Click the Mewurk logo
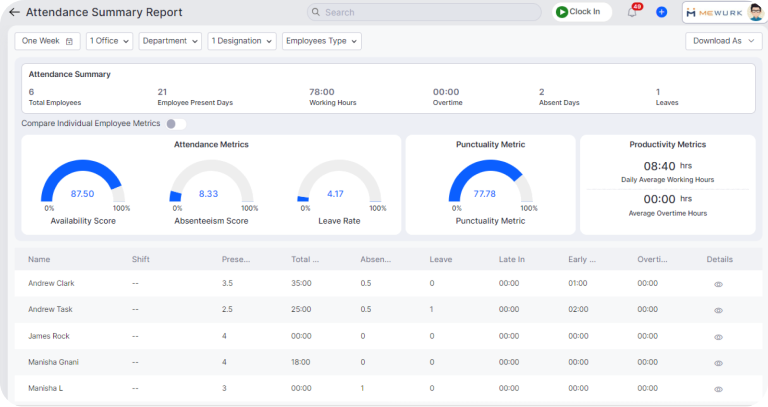The width and height of the screenshot is (768, 407). point(715,13)
